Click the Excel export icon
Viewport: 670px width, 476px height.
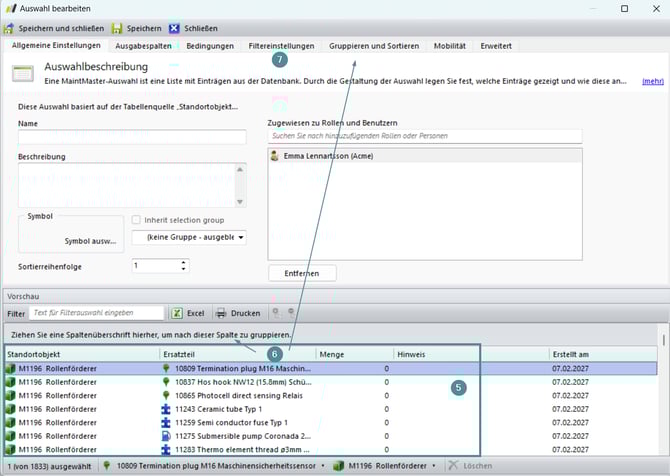coord(177,313)
